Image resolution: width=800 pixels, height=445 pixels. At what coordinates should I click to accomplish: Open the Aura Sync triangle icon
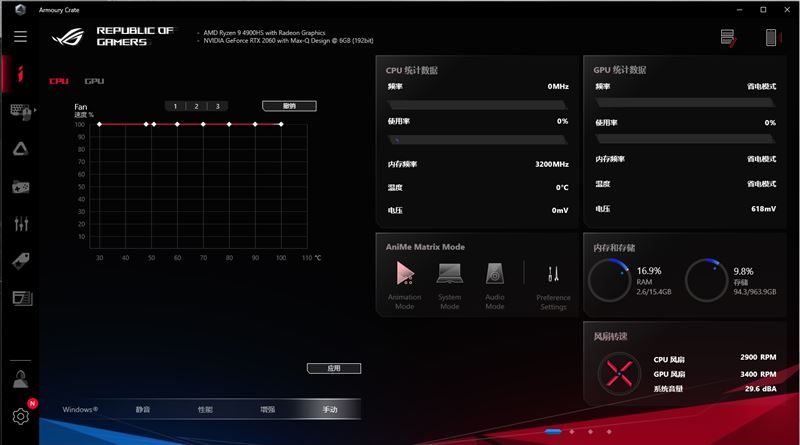point(20,149)
